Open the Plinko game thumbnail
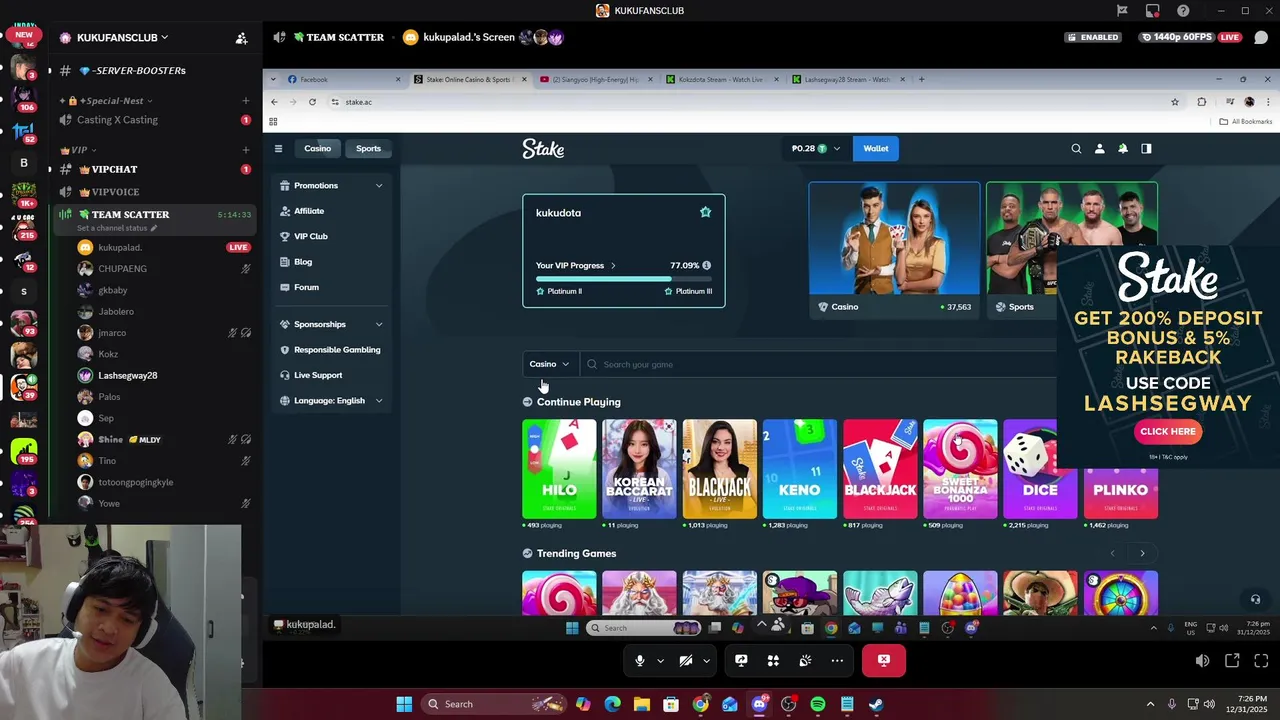 (x=1120, y=469)
